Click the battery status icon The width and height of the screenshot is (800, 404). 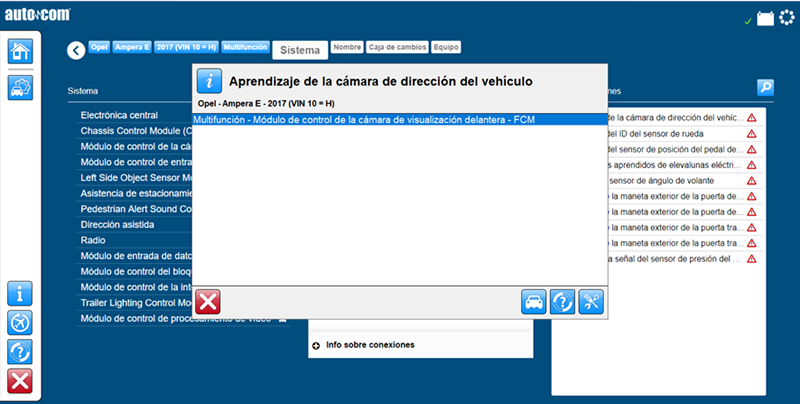pyautogui.click(x=765, y=19)
